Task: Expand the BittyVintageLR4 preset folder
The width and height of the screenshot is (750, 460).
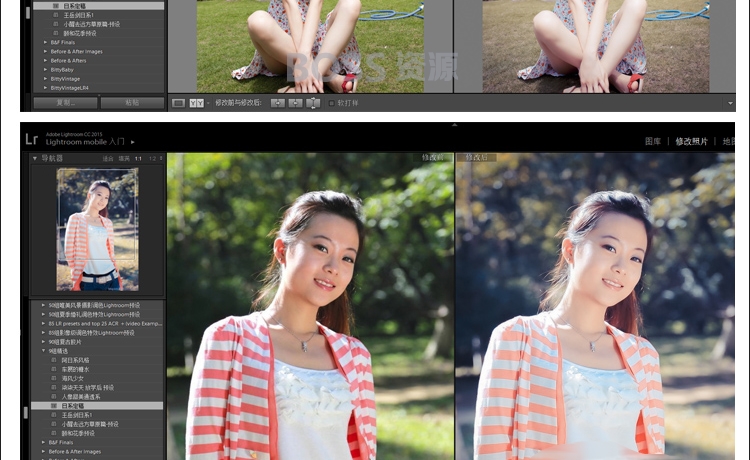Action: point(45,88)
